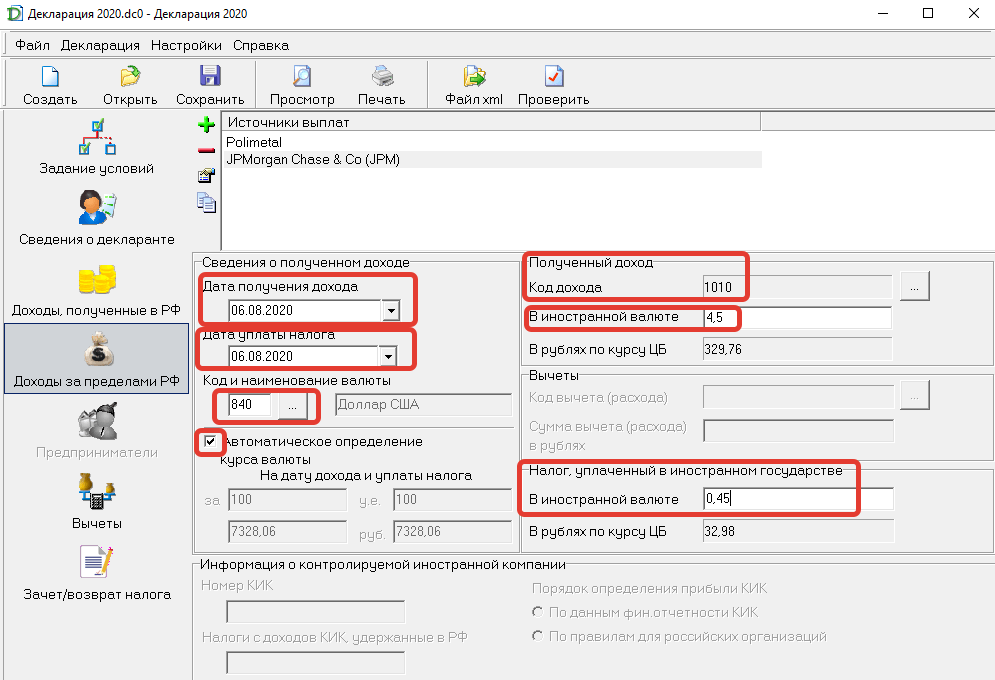995x680 pixels.
Task: Open the Вычеты section in the sidebar
Action: point(96,501)
